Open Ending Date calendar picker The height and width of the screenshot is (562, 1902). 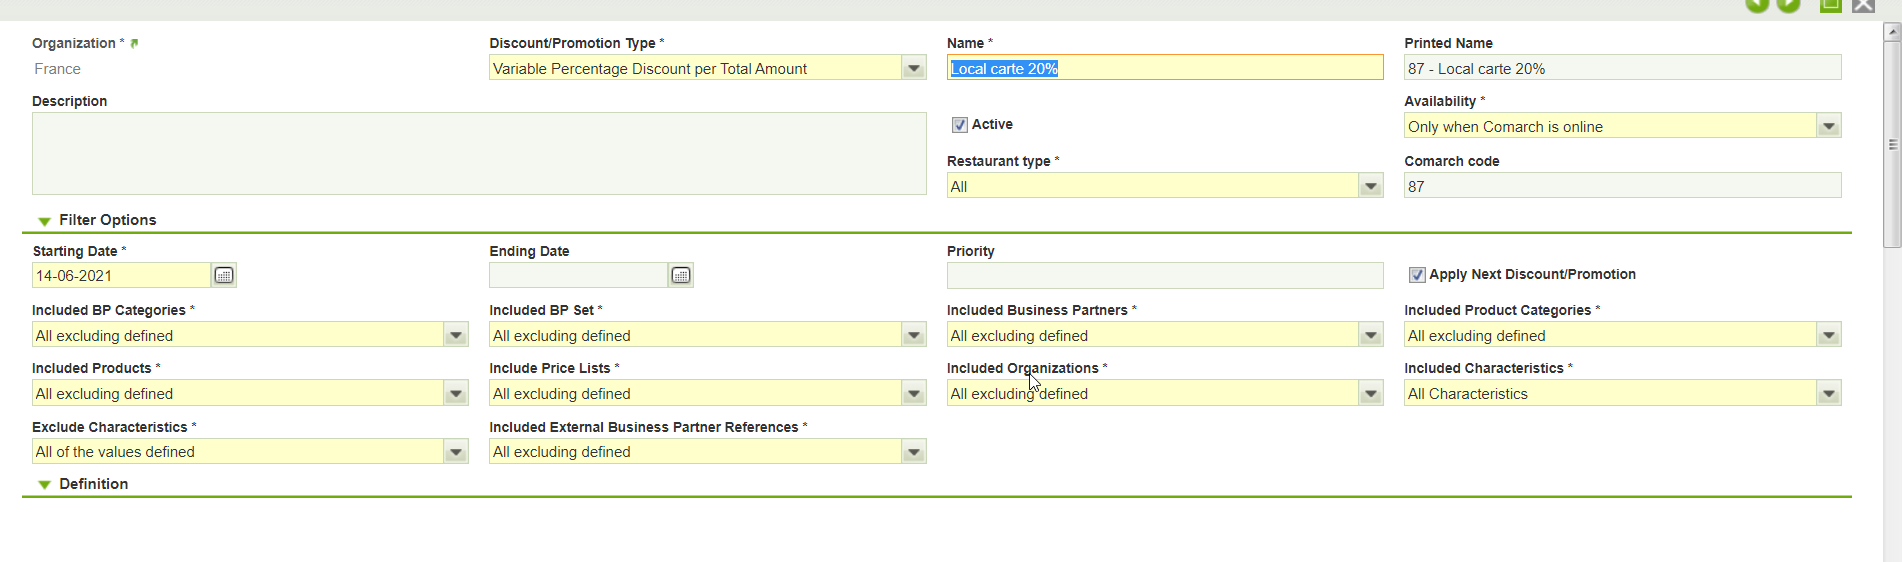coord(681,275)
